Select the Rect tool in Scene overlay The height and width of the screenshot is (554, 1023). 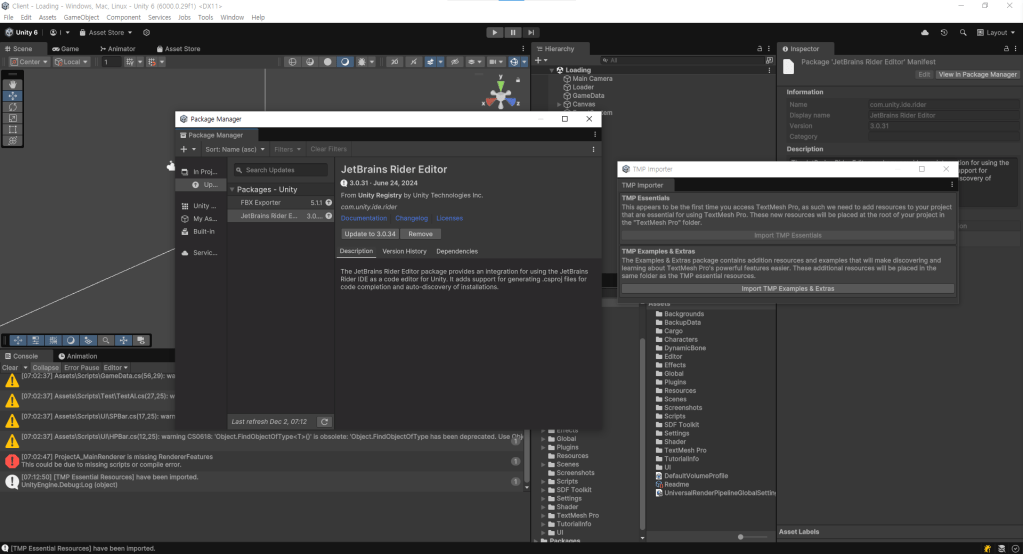tap(13, 129)
